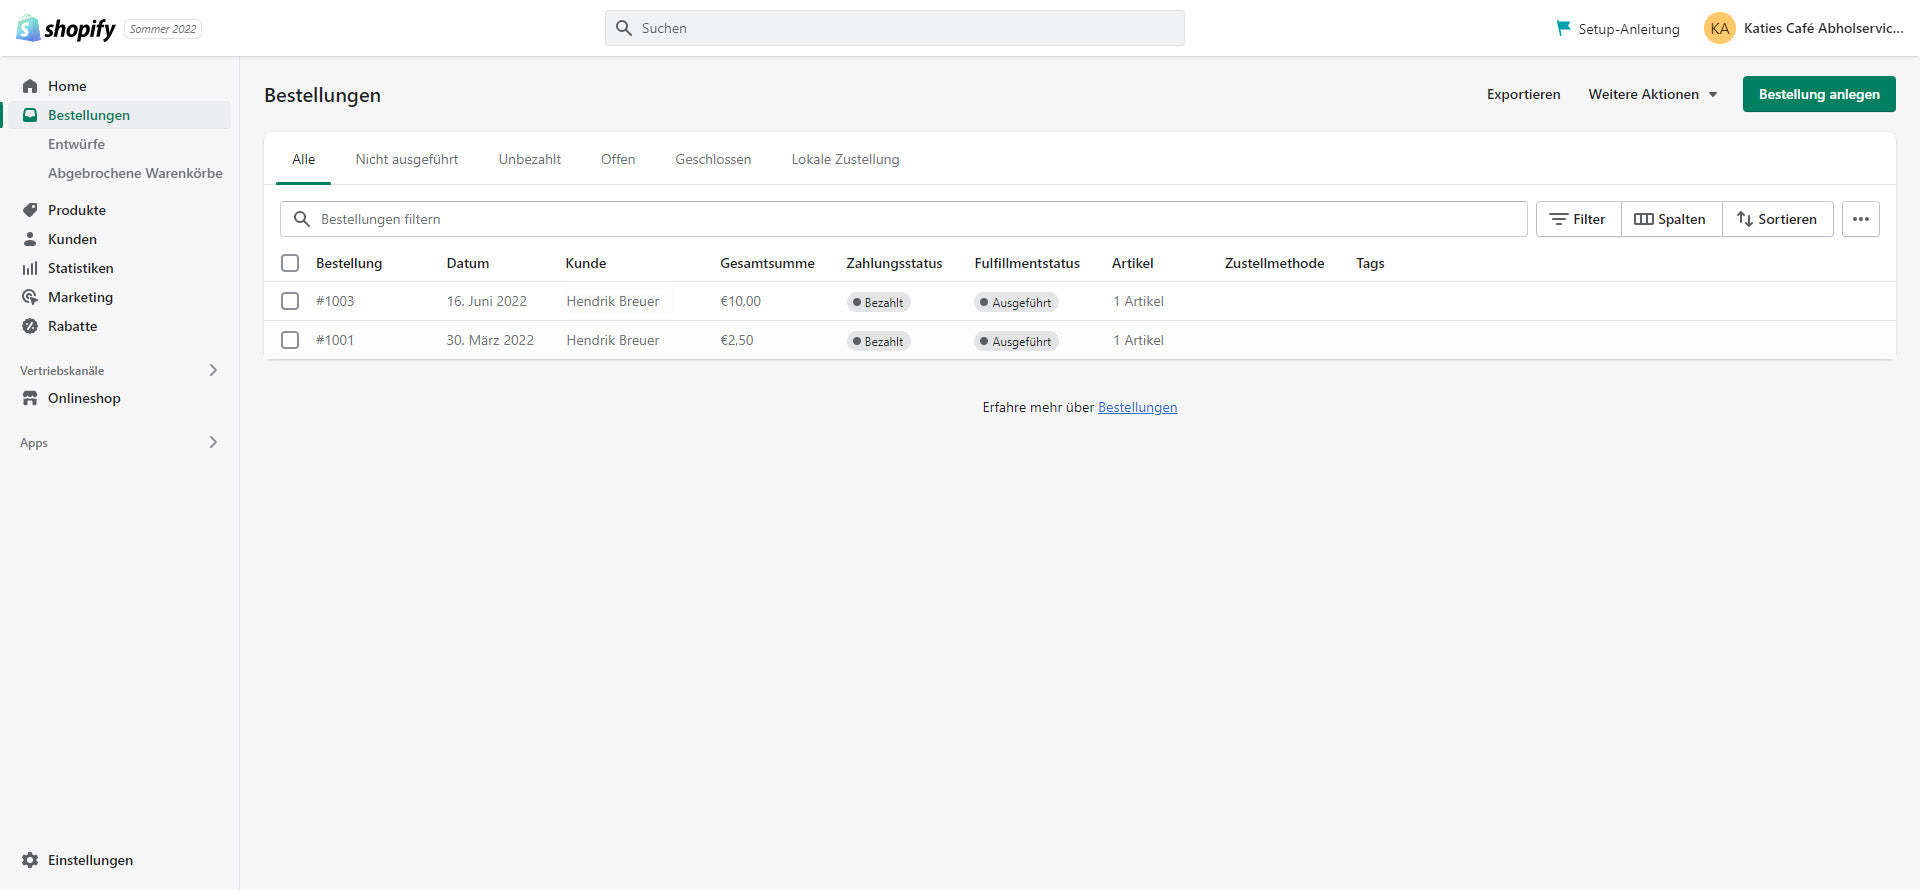This screenshot has height=890, width=1920.
Task: Click the Rabatte discount badge icon
Action: [x=30, y=326]
